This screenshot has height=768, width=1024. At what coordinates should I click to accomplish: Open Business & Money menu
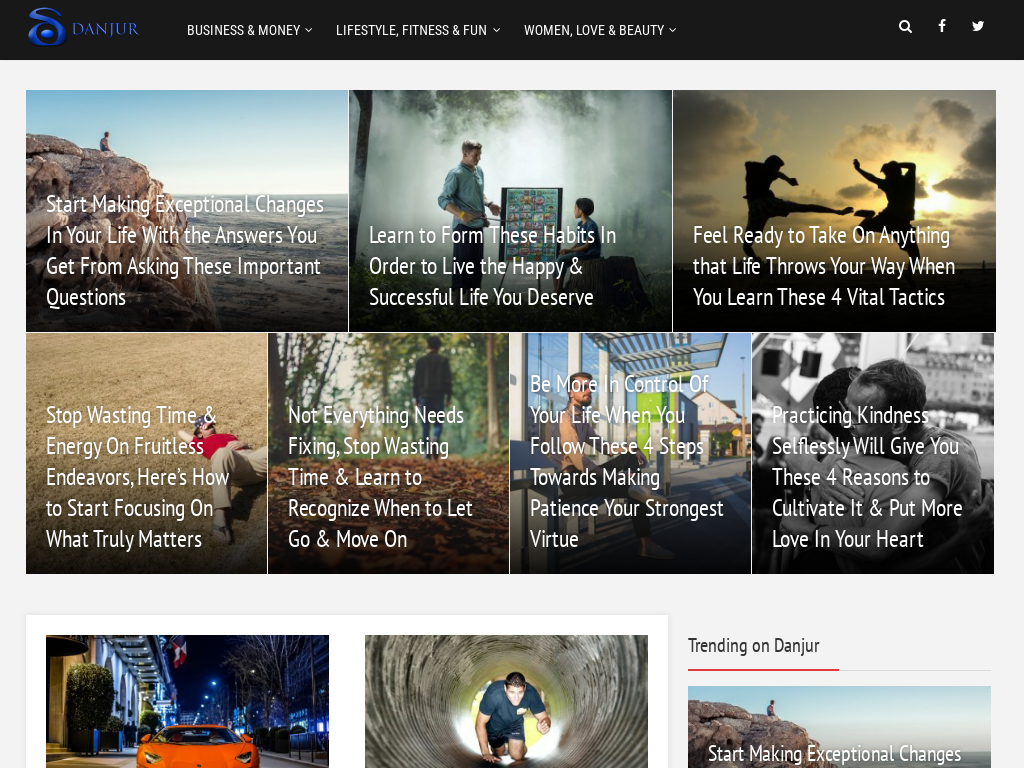(249, 30)
